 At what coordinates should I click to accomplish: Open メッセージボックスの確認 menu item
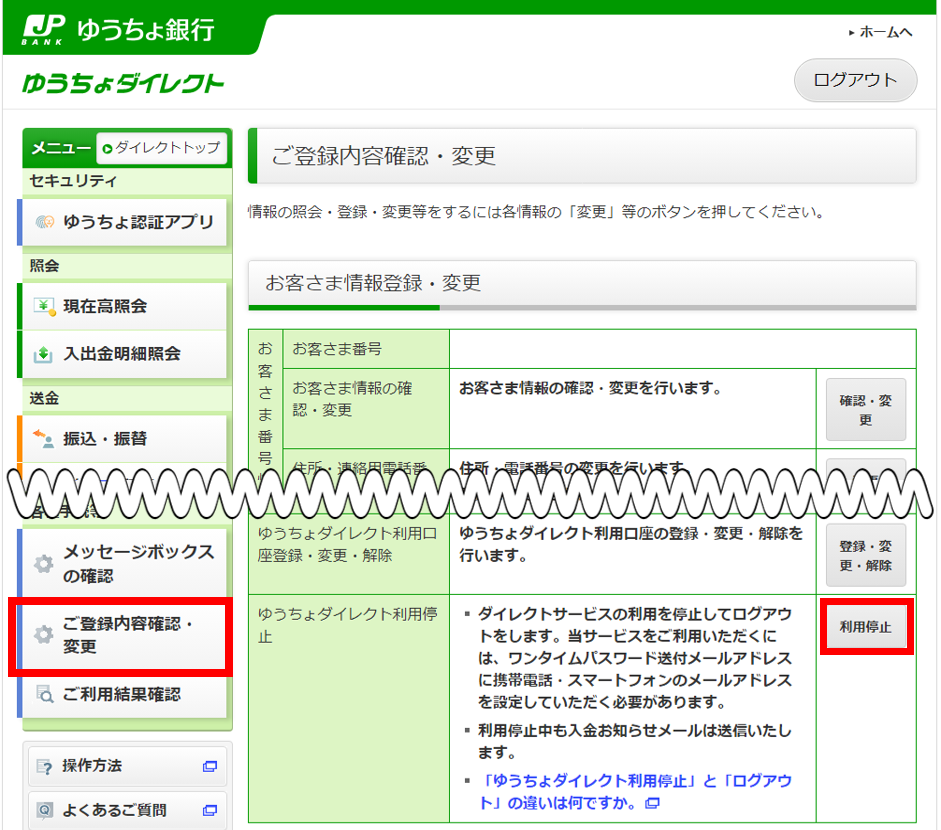tap(124, 563)
